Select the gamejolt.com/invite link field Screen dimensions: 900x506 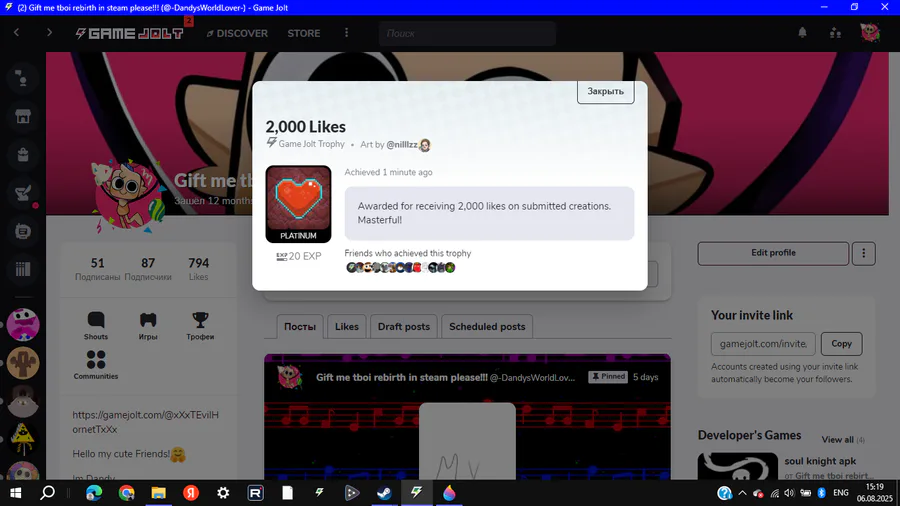pyautogui.click(x=763, y=344)
